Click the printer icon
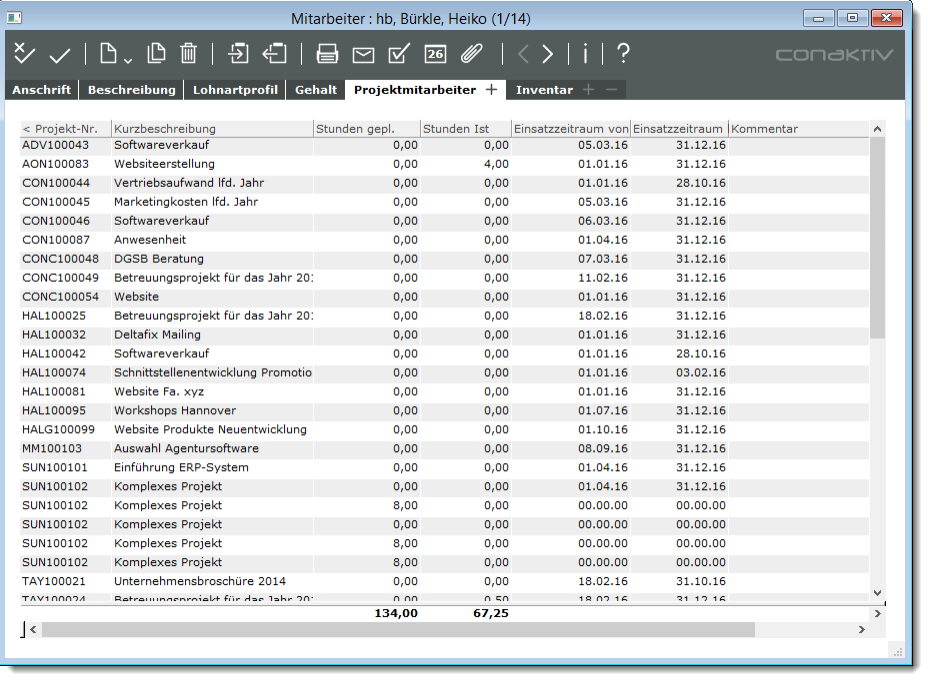This screenshot has height=681, width=928. (x=328, y=54)
